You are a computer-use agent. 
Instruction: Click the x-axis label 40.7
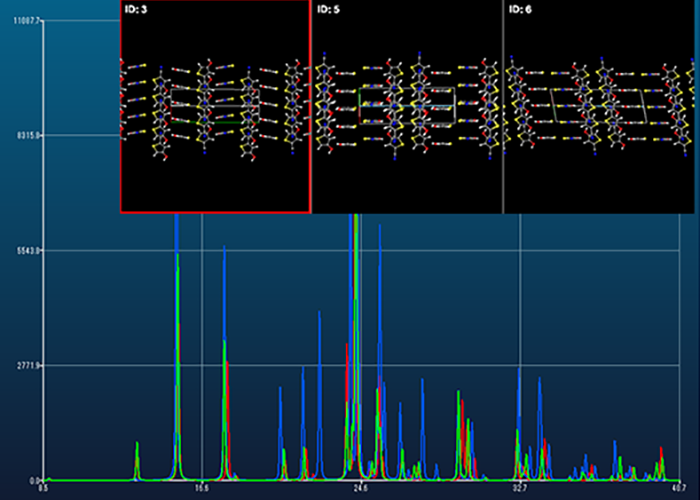click(679, 488)
